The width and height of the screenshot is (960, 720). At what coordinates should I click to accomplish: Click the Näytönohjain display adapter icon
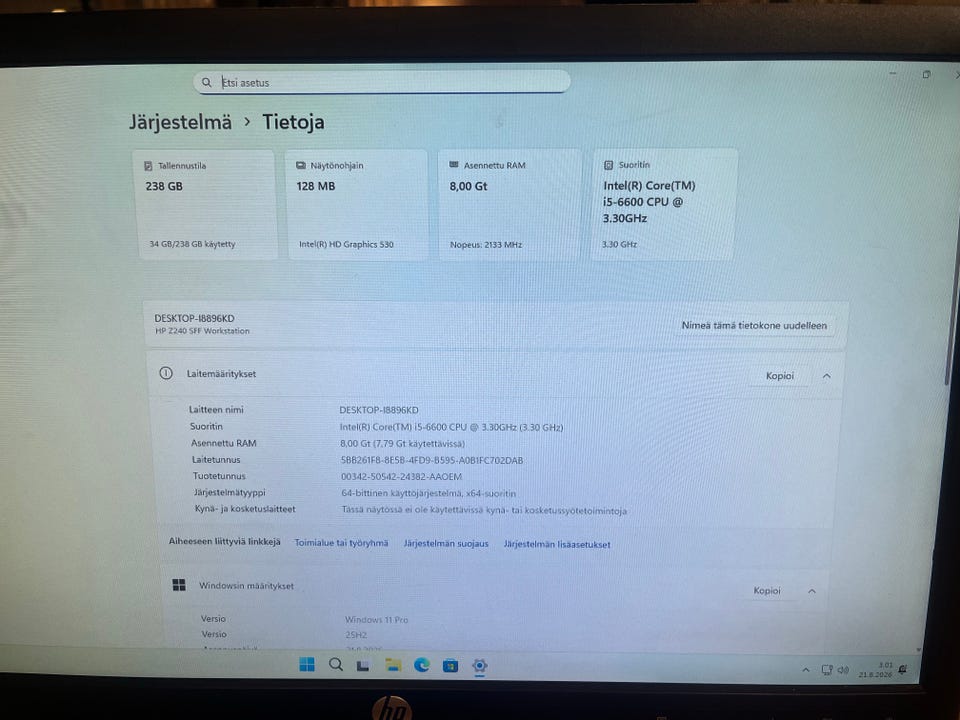(x=301, y=166)
